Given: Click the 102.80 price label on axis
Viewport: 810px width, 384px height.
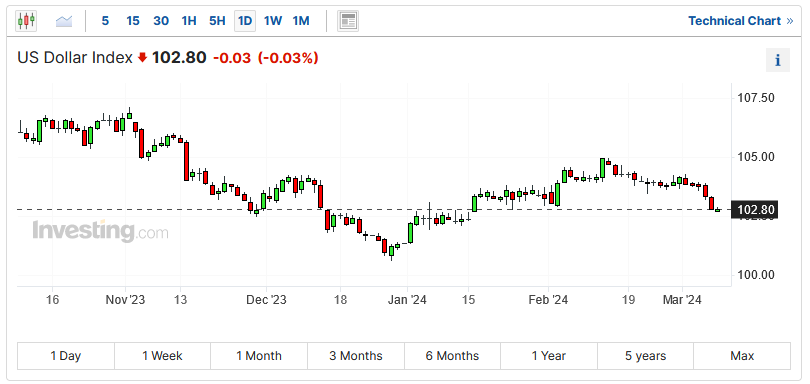Looking at the screenshot, I should (756, 210).
